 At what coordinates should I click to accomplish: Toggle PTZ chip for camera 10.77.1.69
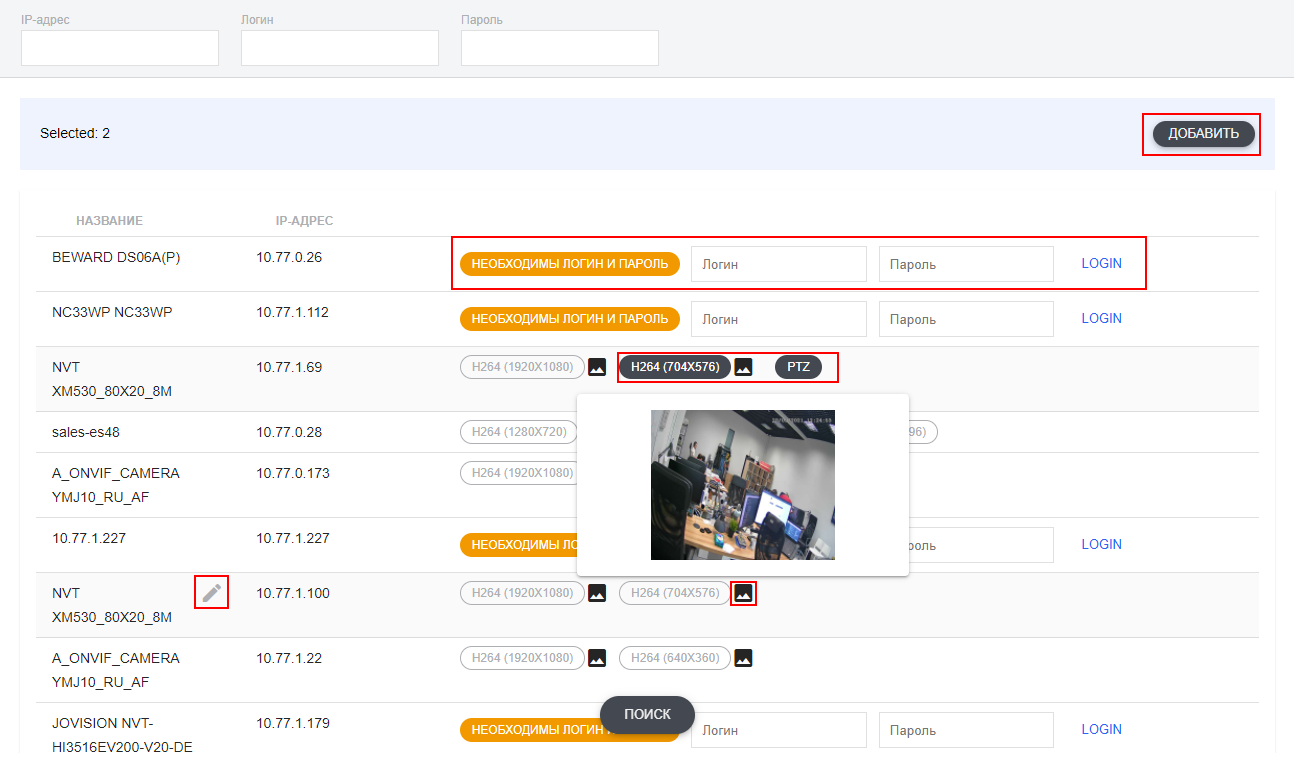(x=798, y=367)
